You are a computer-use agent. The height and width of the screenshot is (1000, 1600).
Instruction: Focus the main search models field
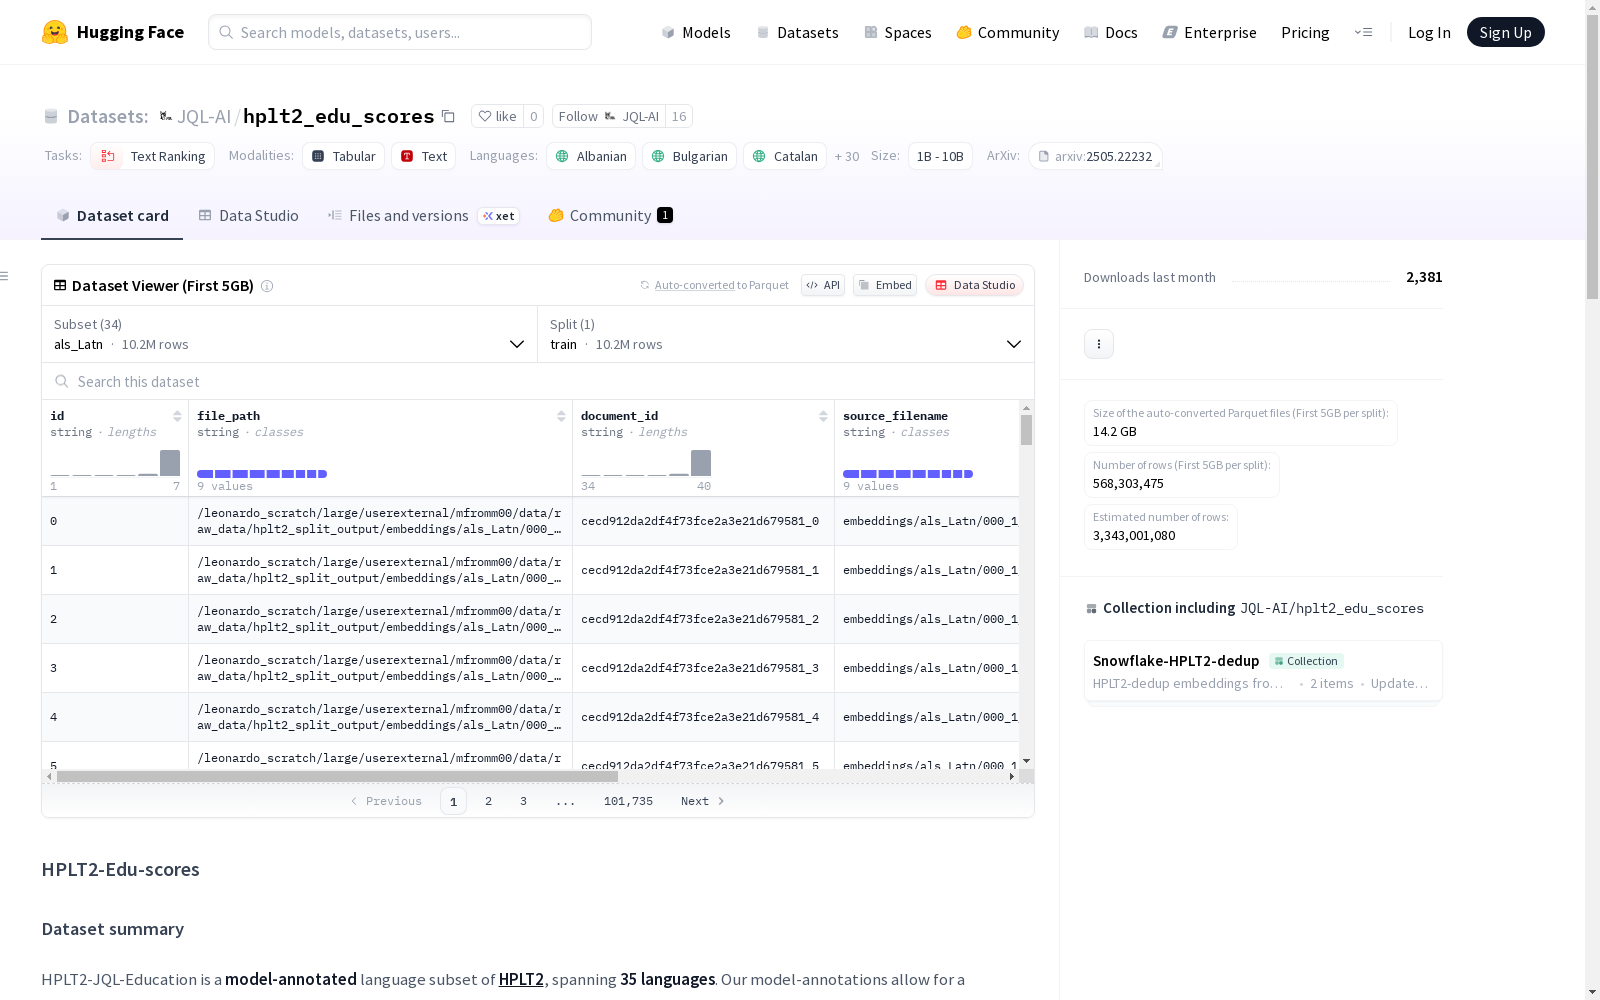400,32
